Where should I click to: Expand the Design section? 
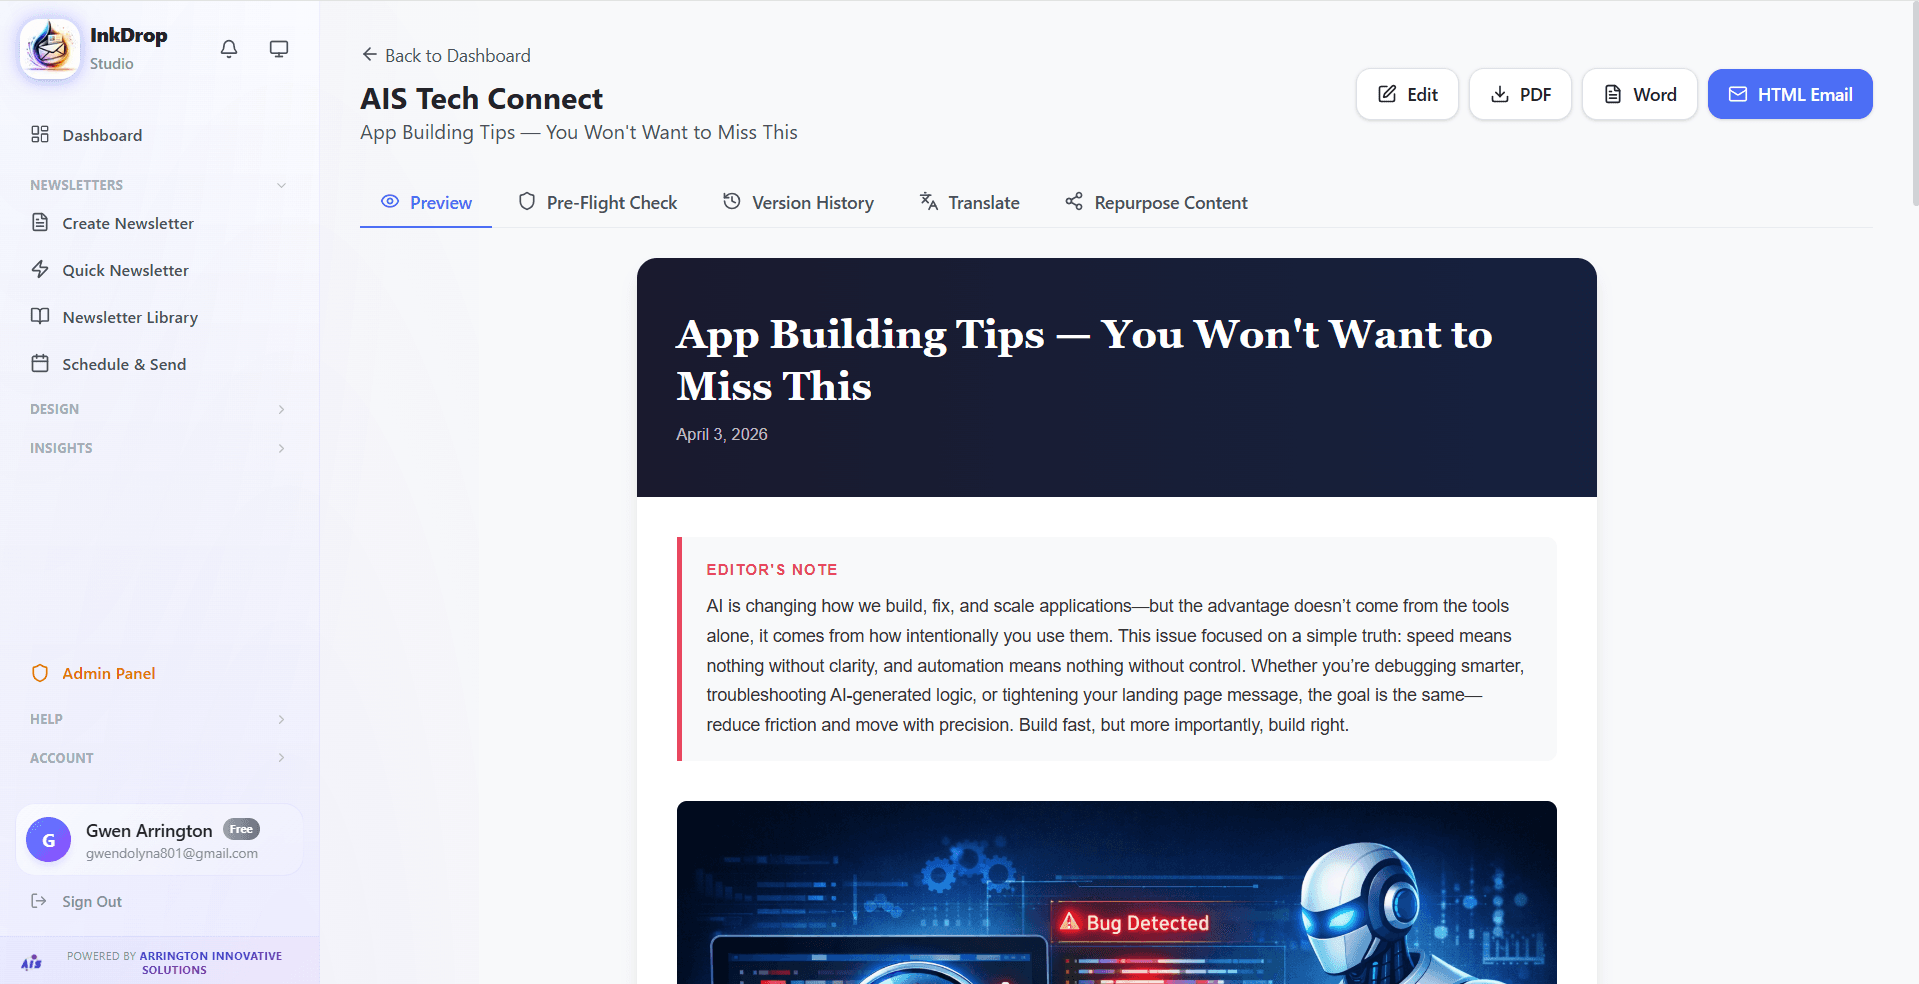click(x=159, y=409)
